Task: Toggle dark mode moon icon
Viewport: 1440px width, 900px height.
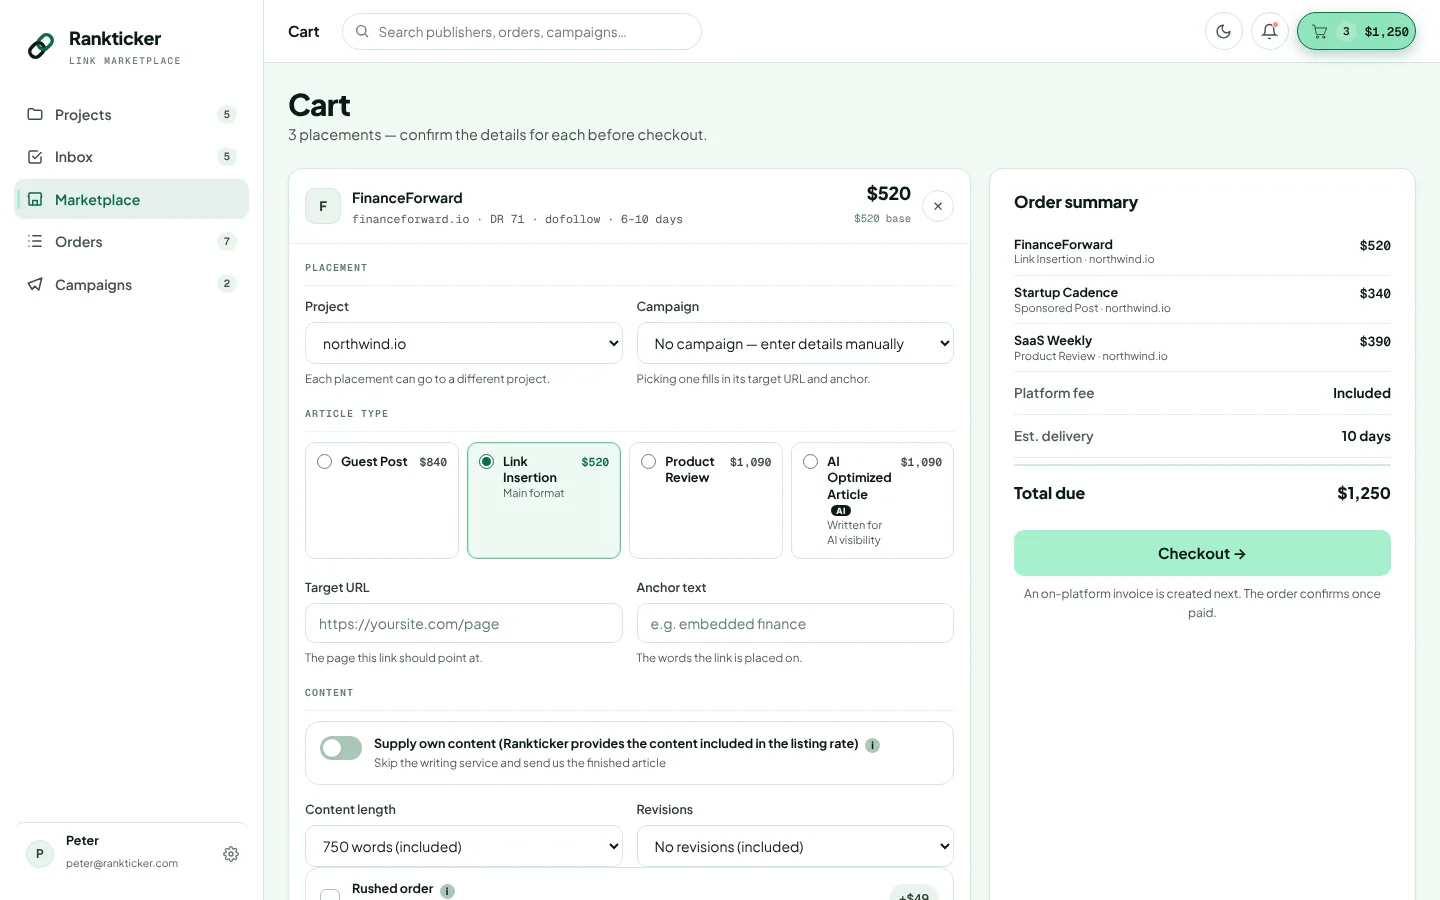Action: [1223, 31]
